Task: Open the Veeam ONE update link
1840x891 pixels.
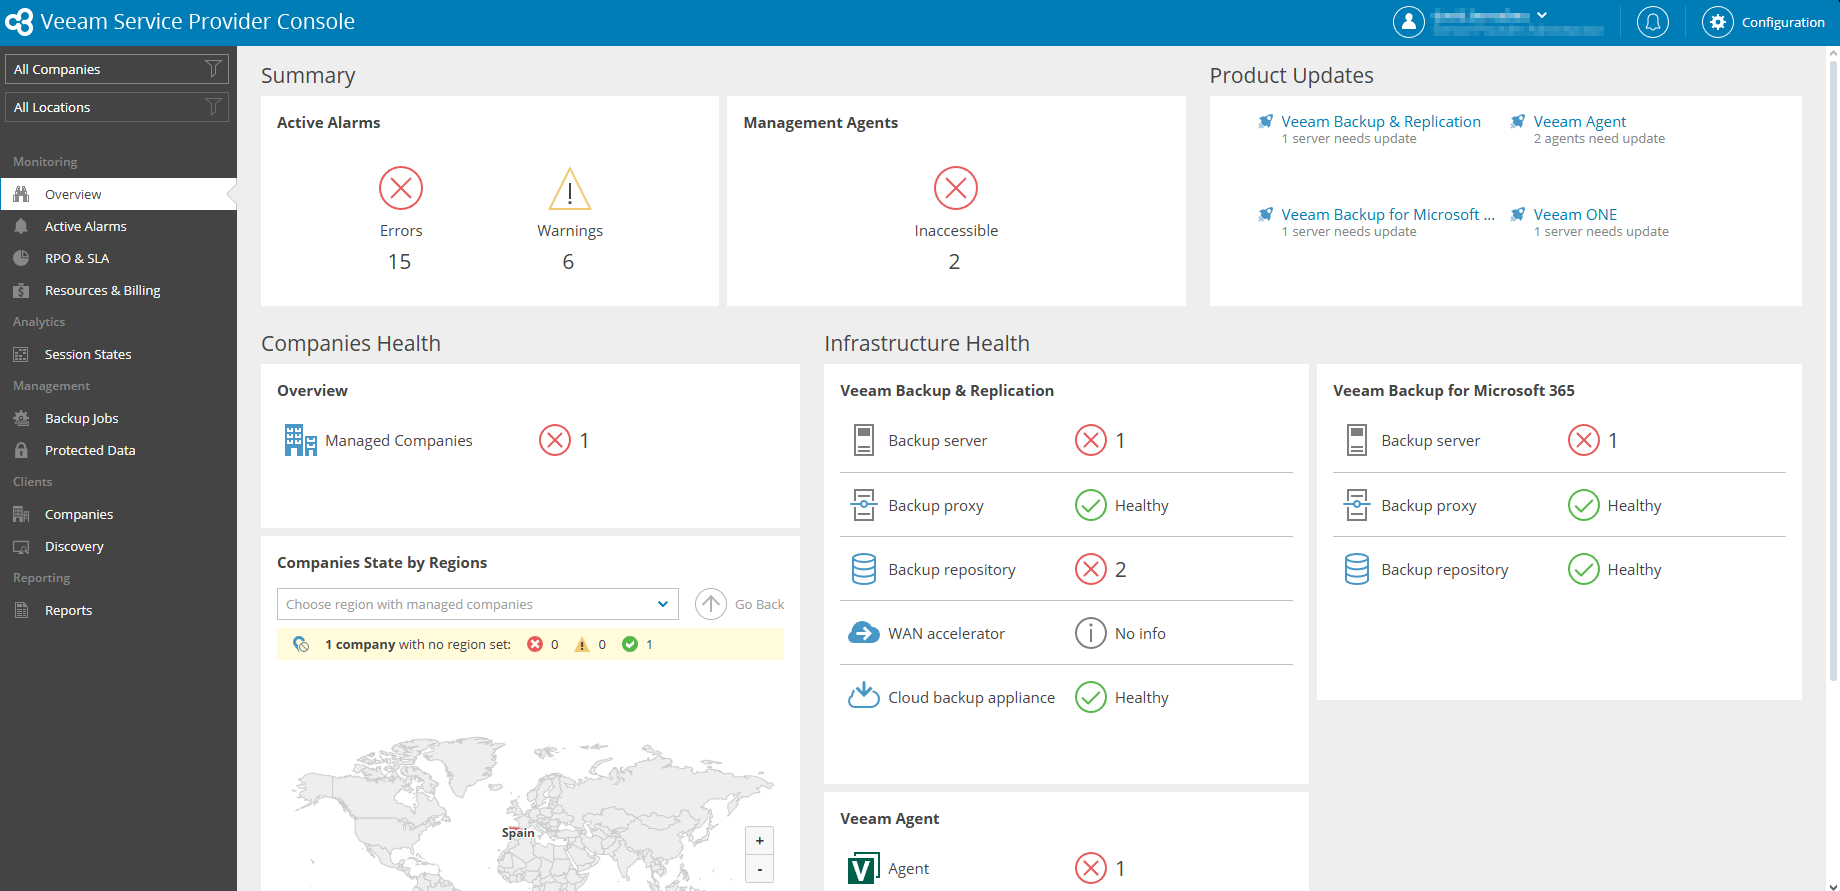Action: point(1575,214)
